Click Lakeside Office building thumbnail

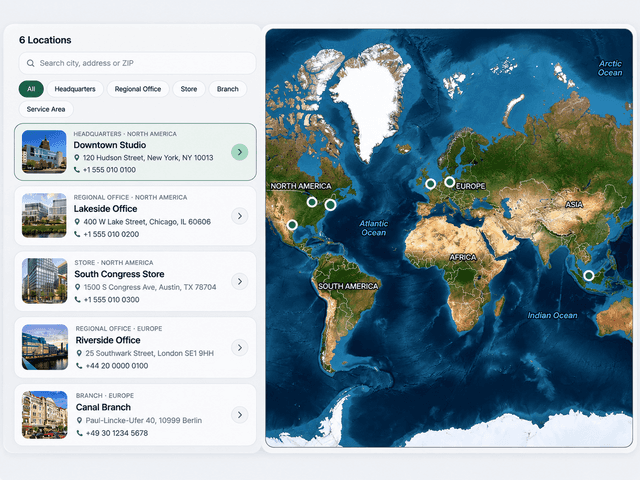[x=44, y=216]
